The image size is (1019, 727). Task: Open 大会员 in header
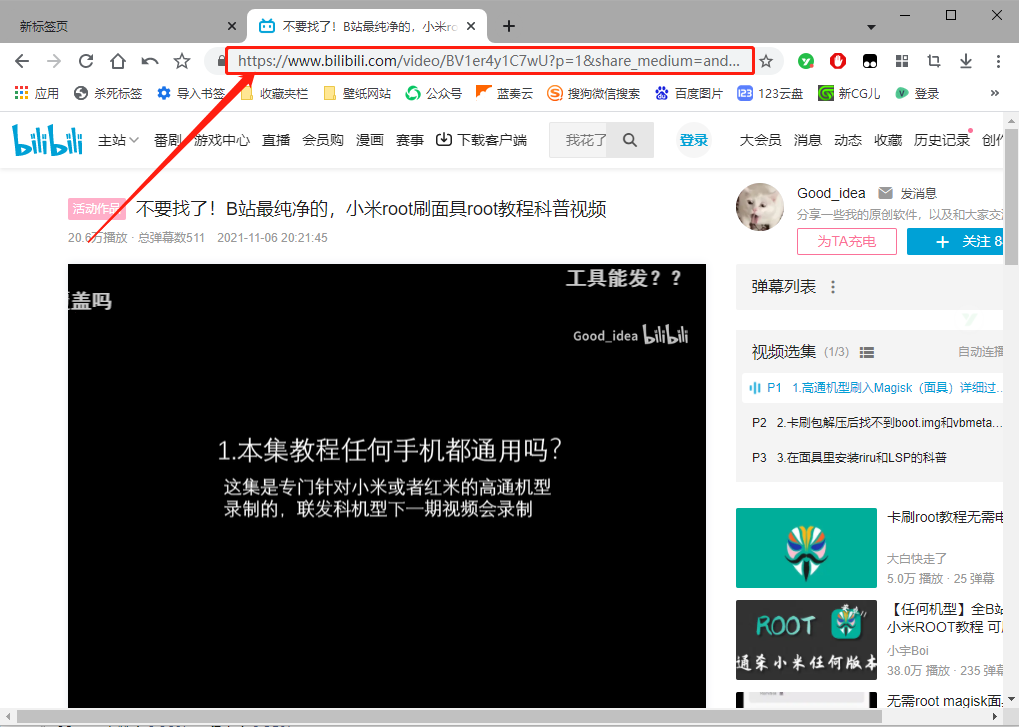point(760,140)
